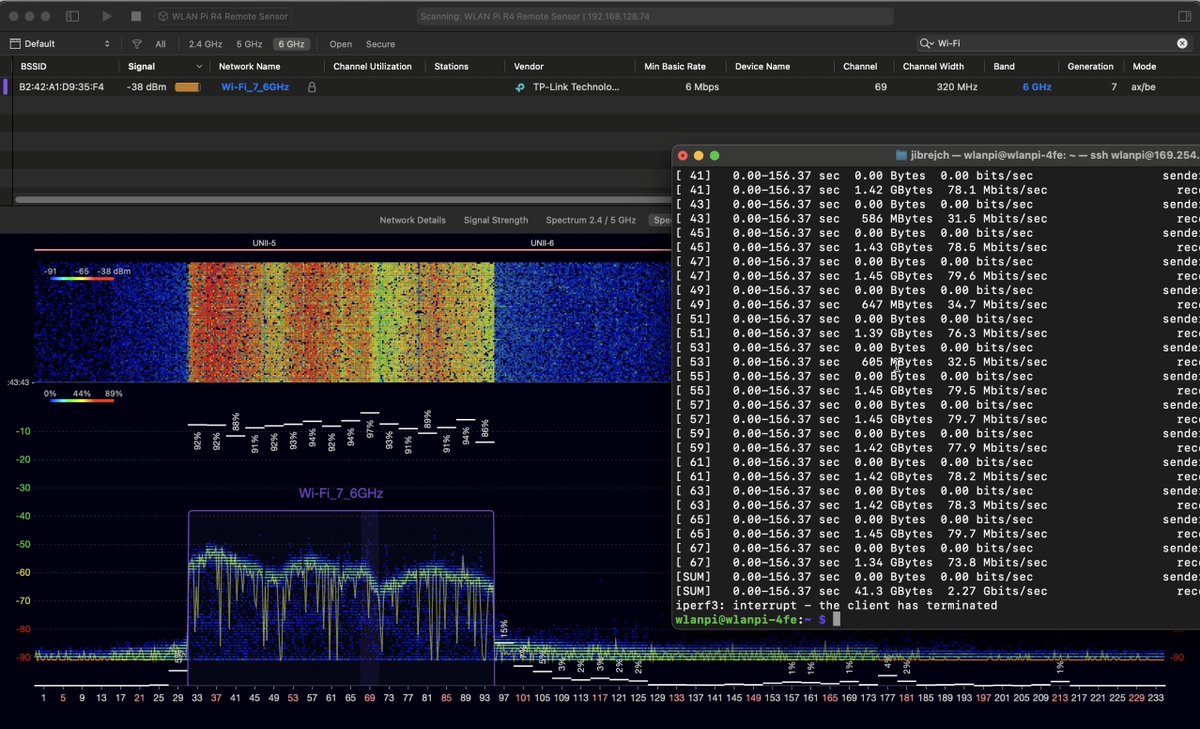Click the UNII-5 band label
This screenshot has height=729, width=1200.
(264, 243)
